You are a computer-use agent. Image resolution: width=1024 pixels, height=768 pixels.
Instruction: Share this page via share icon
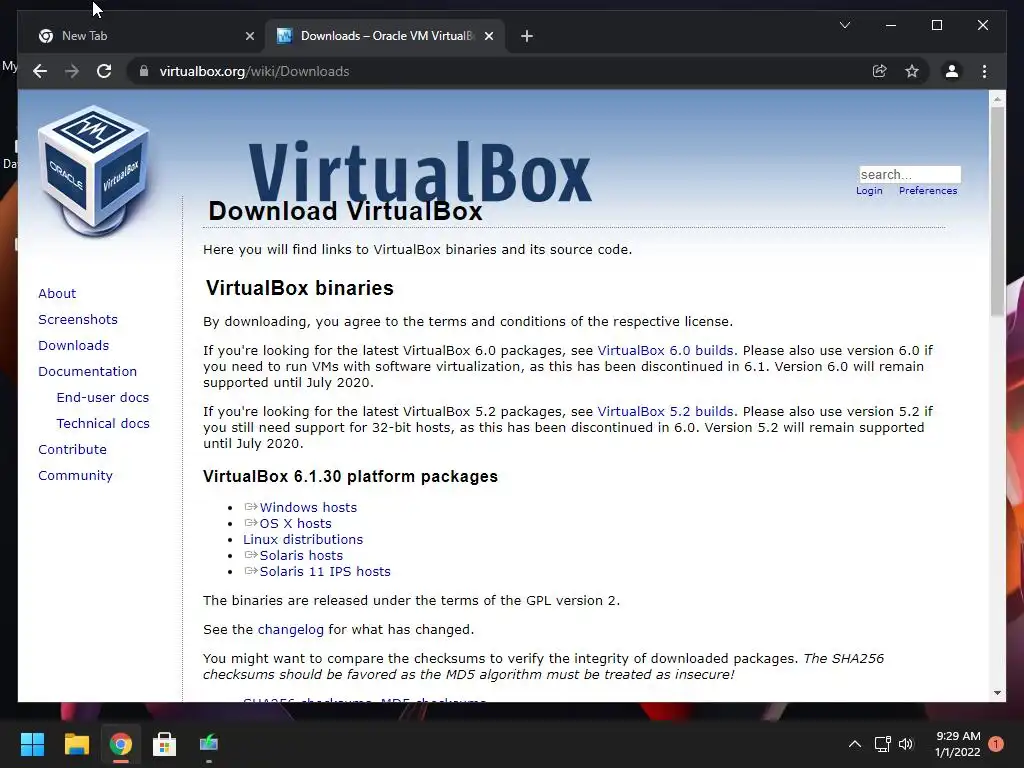[880, 71]
